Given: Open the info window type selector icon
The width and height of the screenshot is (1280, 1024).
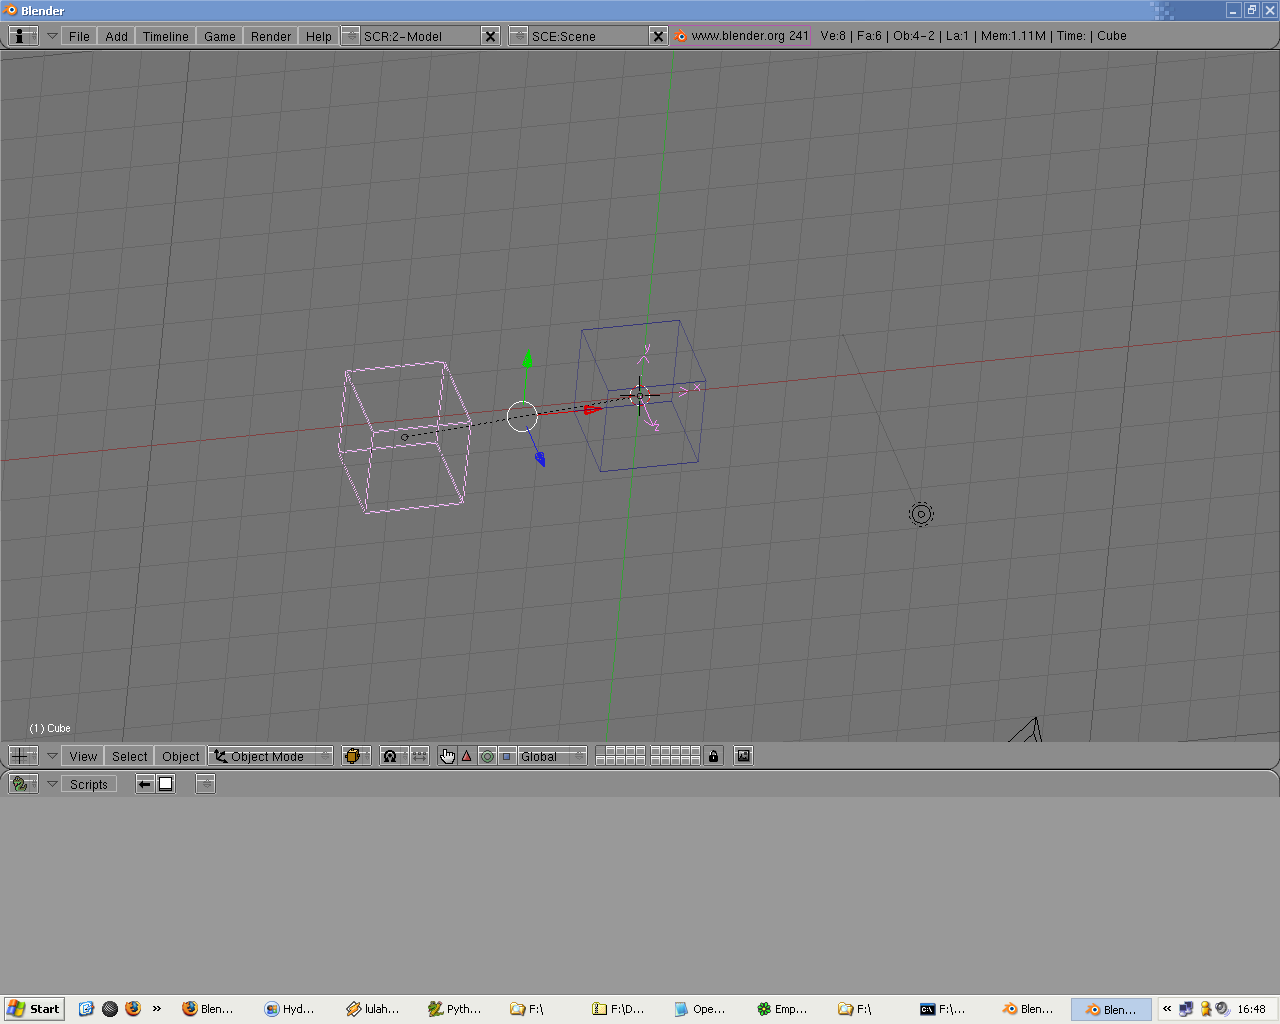Looking at the screenshot, I should (23, 35).
